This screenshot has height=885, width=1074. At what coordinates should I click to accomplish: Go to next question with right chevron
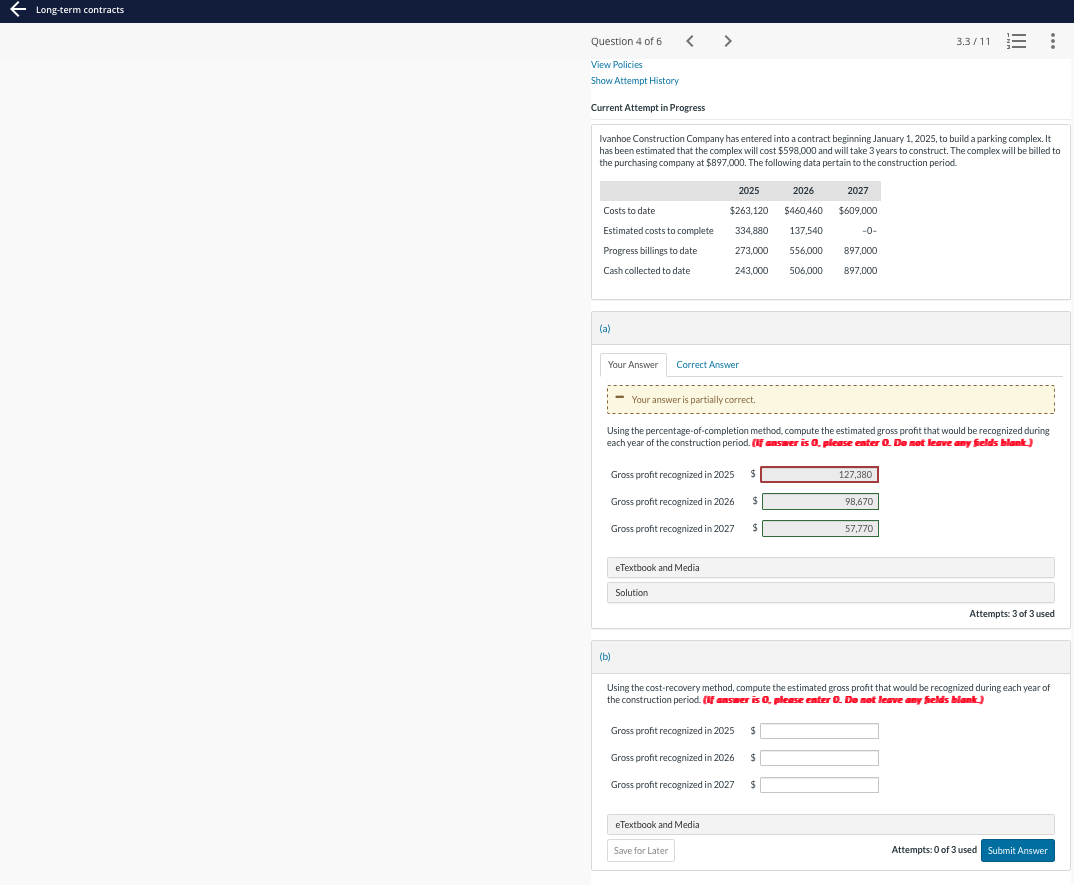727,41
